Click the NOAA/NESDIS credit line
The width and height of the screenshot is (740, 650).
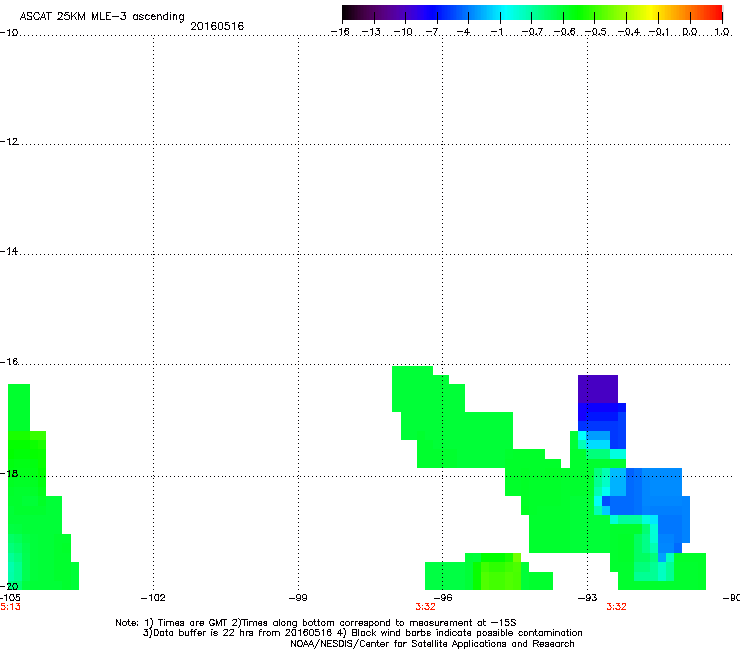[x=432, y=644]
